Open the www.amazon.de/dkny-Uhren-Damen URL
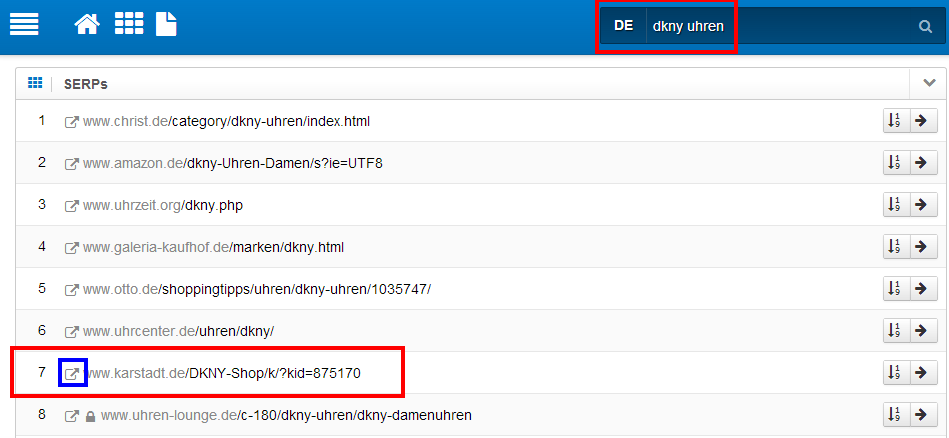Image resolution: width=949 pixels, height=438 pixels. point(233,163)
